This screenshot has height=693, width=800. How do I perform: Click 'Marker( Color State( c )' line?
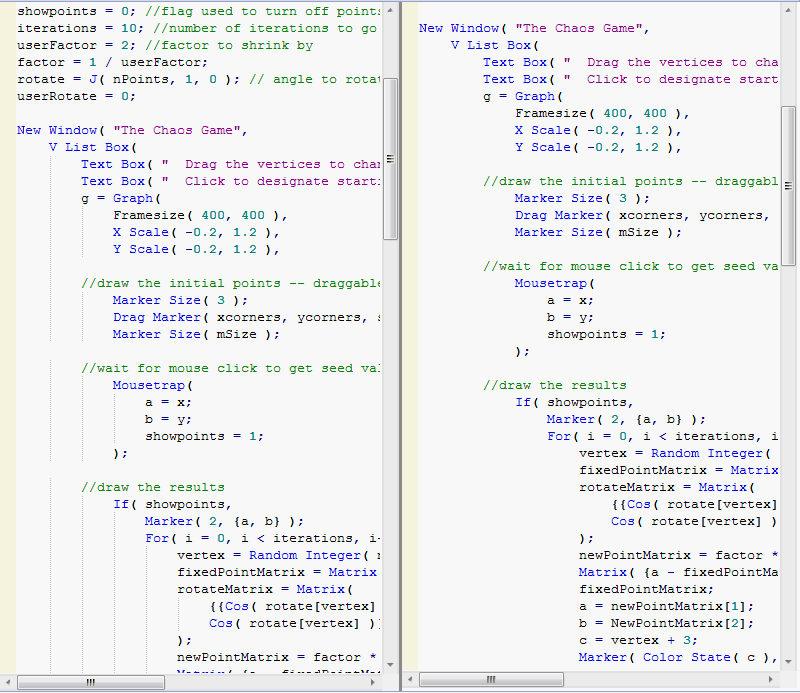click(x=679, y=657)
